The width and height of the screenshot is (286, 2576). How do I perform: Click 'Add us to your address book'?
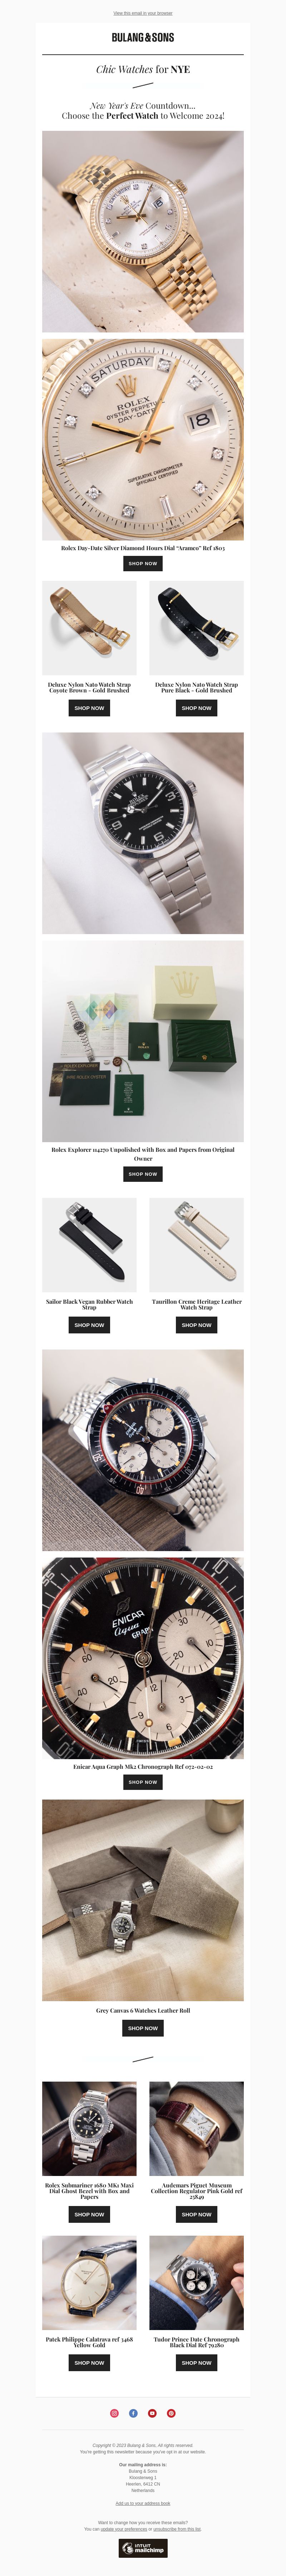pyautogui.click(x=143, y=2504)
